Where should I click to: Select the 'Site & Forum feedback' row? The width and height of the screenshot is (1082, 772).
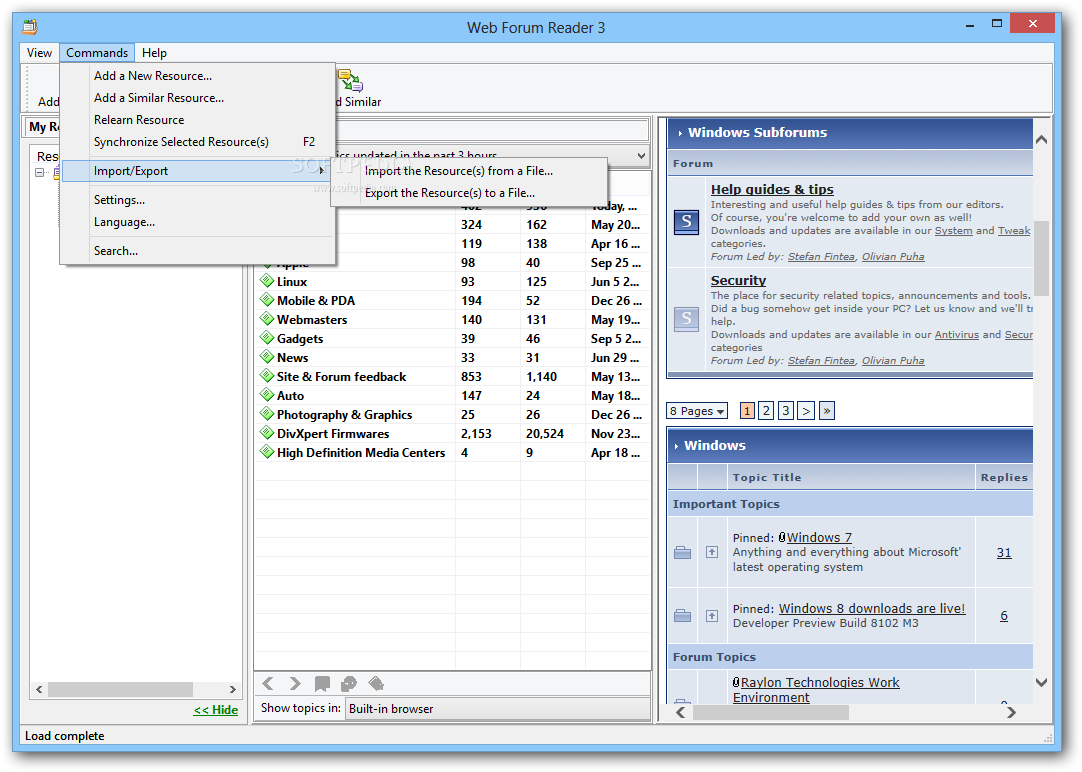[x=452, y=376]
